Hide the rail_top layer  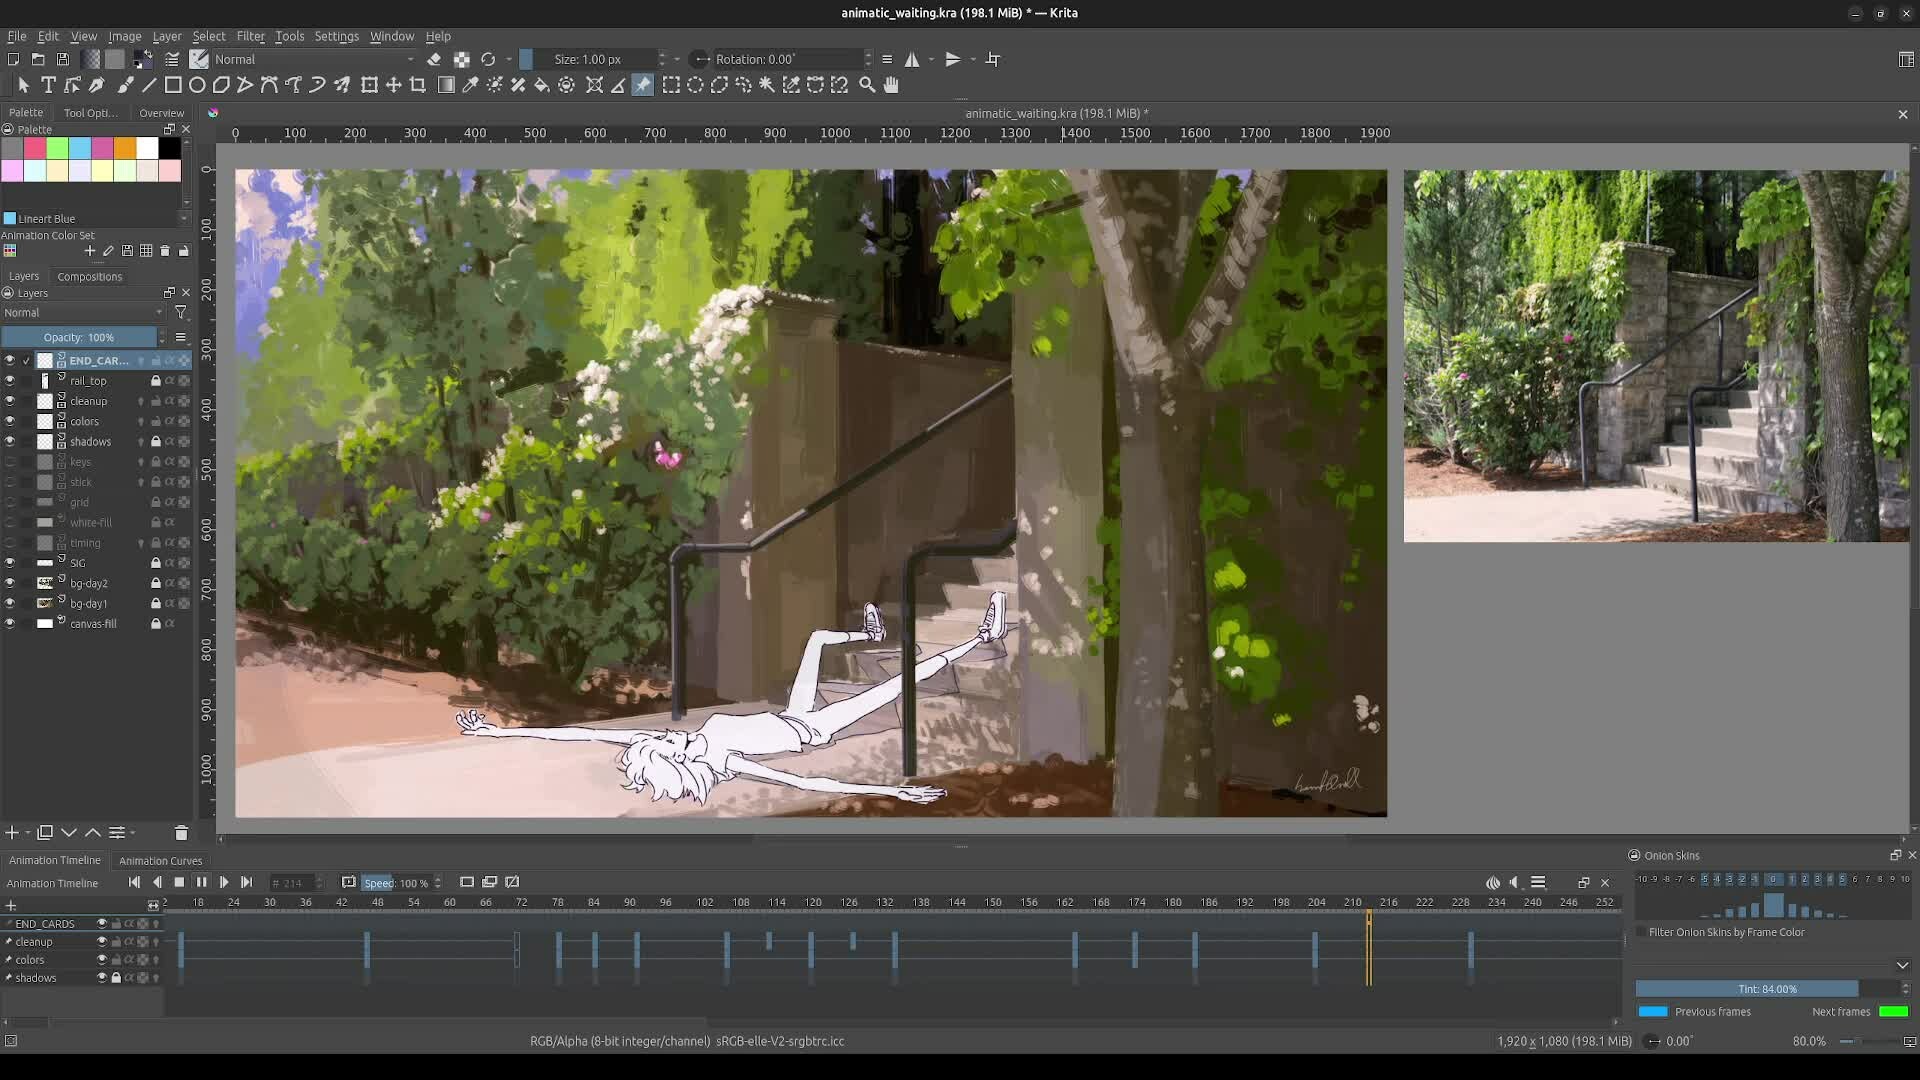(x=10, y=381)
